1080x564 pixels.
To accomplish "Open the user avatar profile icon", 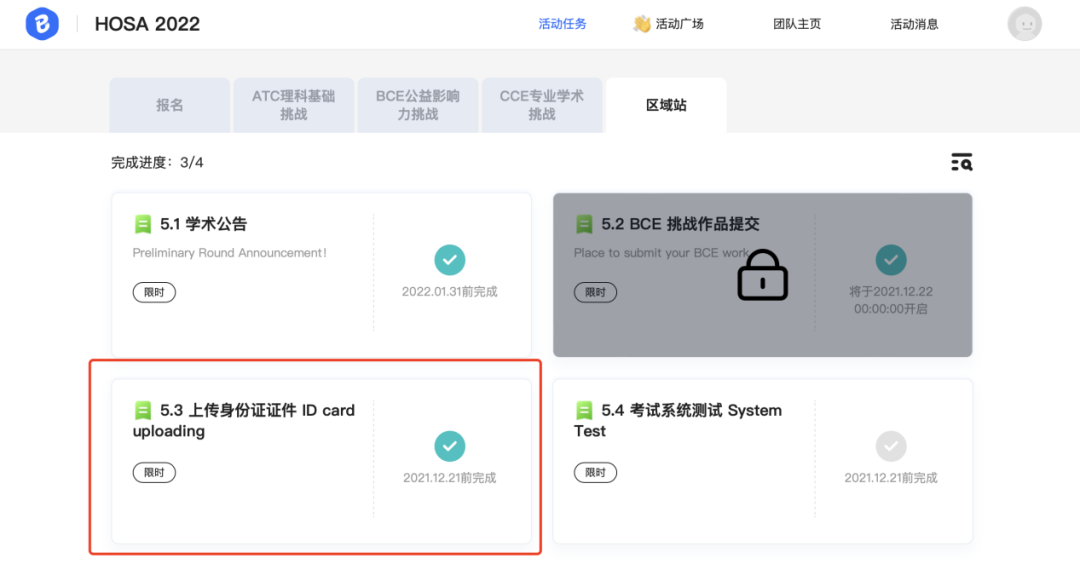I will coord(1024,24).
